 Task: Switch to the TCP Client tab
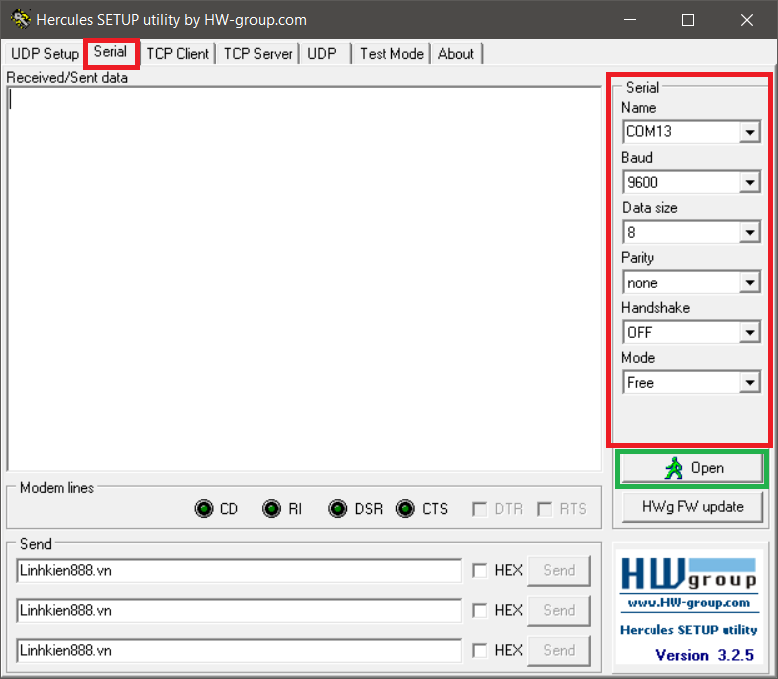click(x=178, y=54)
